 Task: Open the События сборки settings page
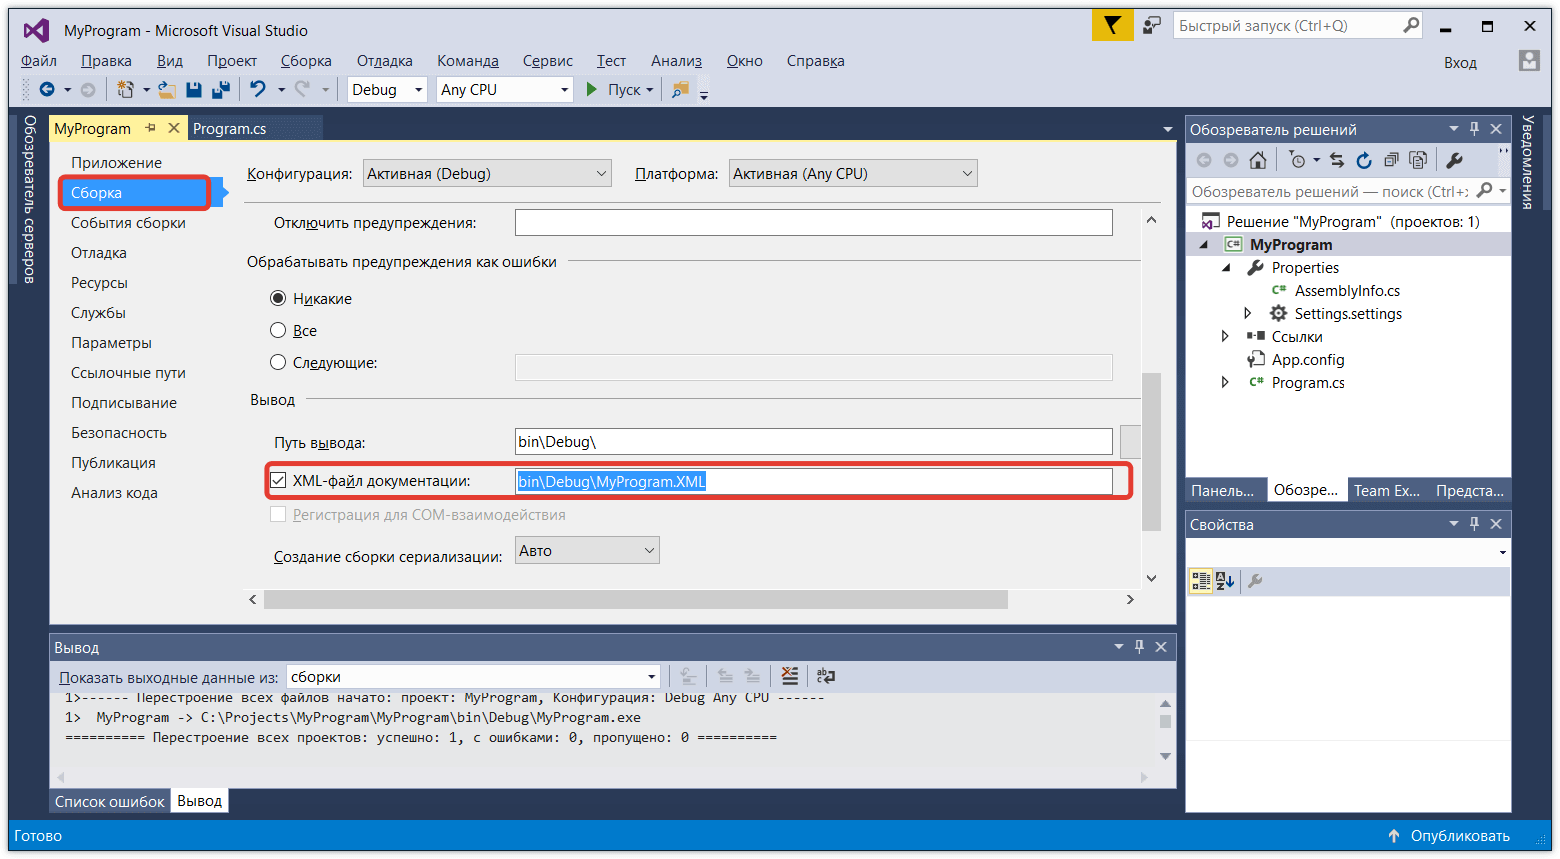[128, 223]
